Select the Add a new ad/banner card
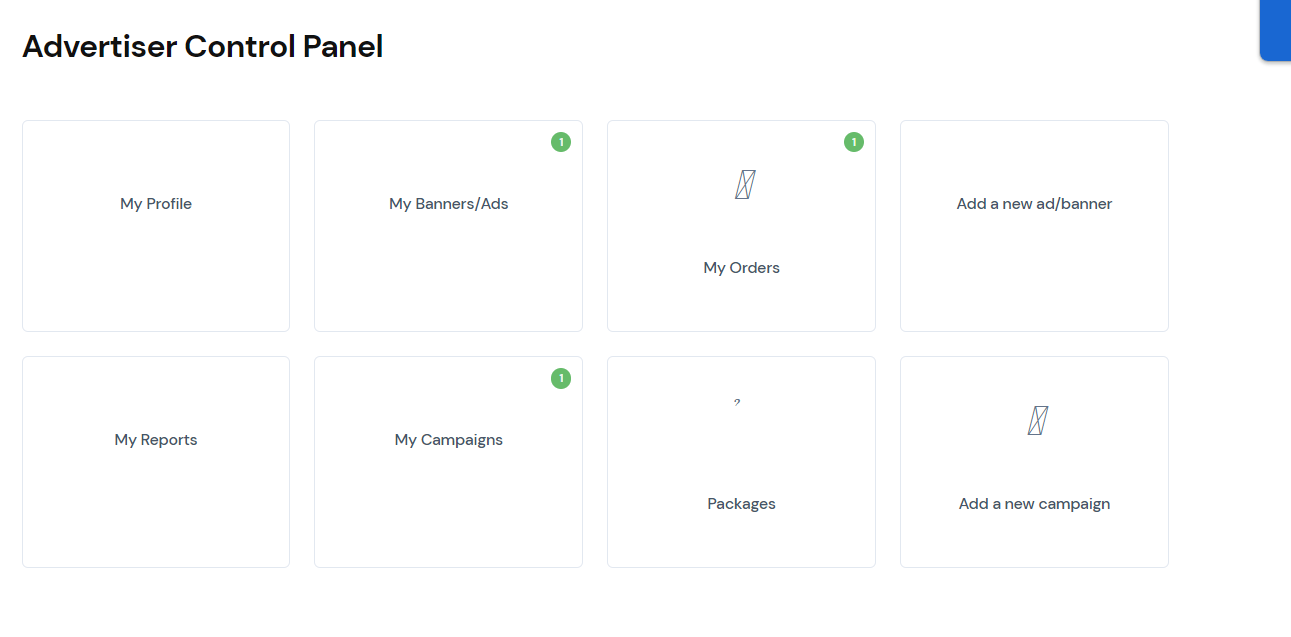 click(1034, 226)
